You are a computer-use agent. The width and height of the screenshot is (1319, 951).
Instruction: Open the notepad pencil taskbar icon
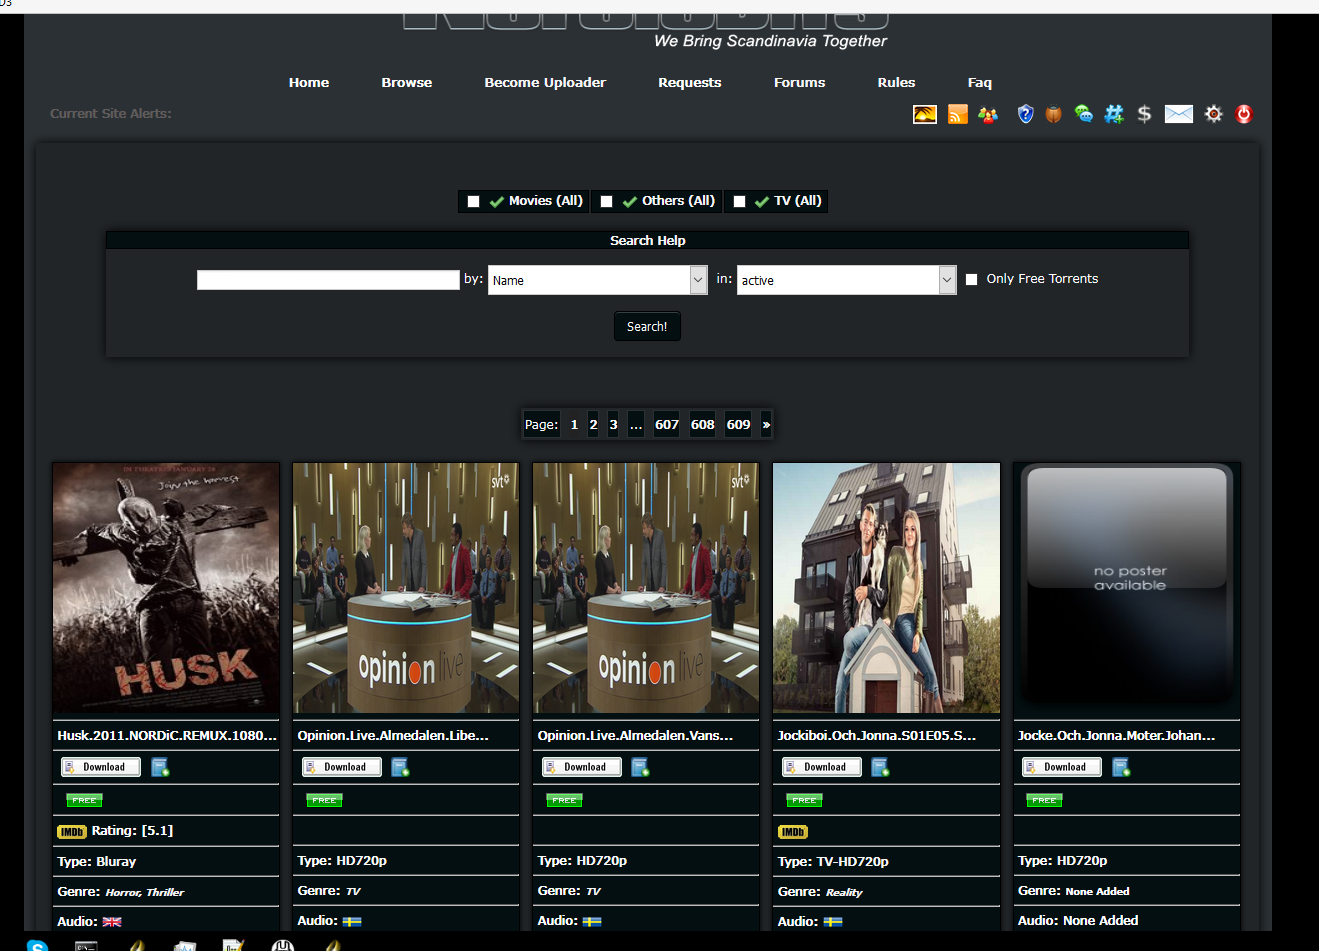233,945
